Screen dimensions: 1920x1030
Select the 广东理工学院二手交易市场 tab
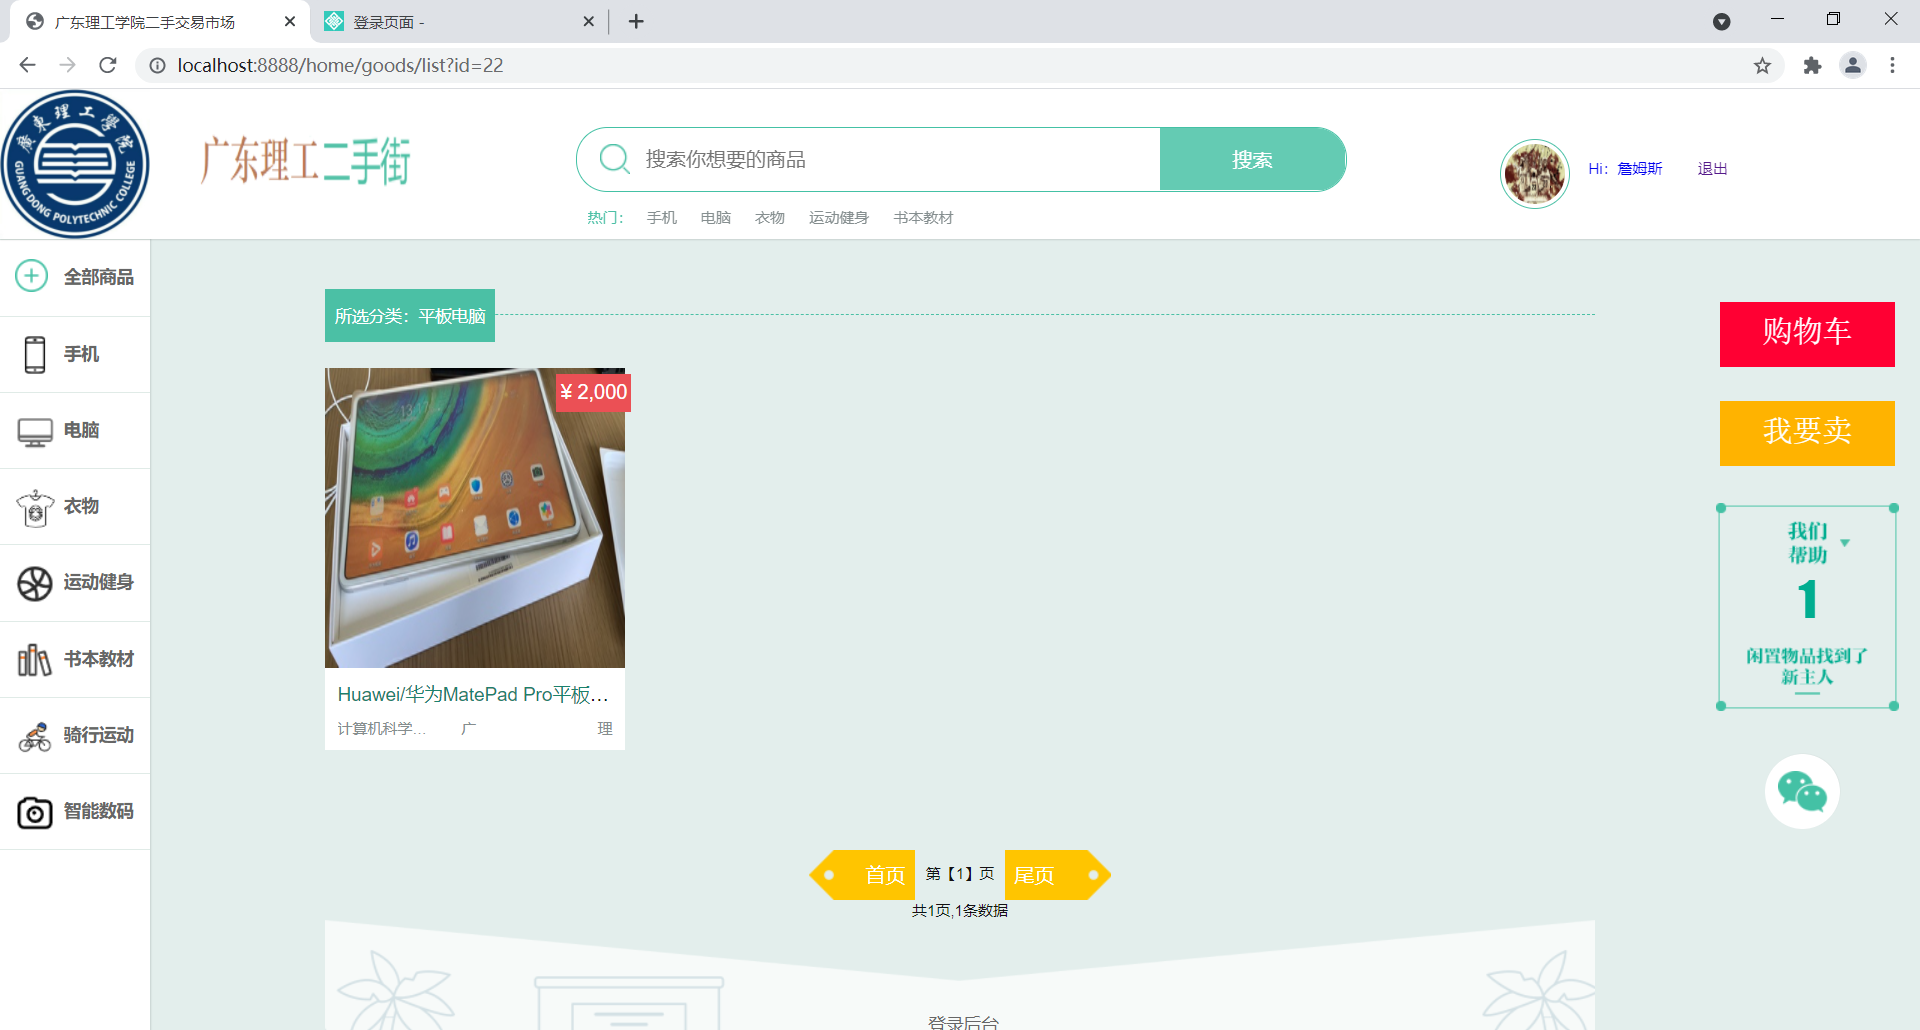160,21
